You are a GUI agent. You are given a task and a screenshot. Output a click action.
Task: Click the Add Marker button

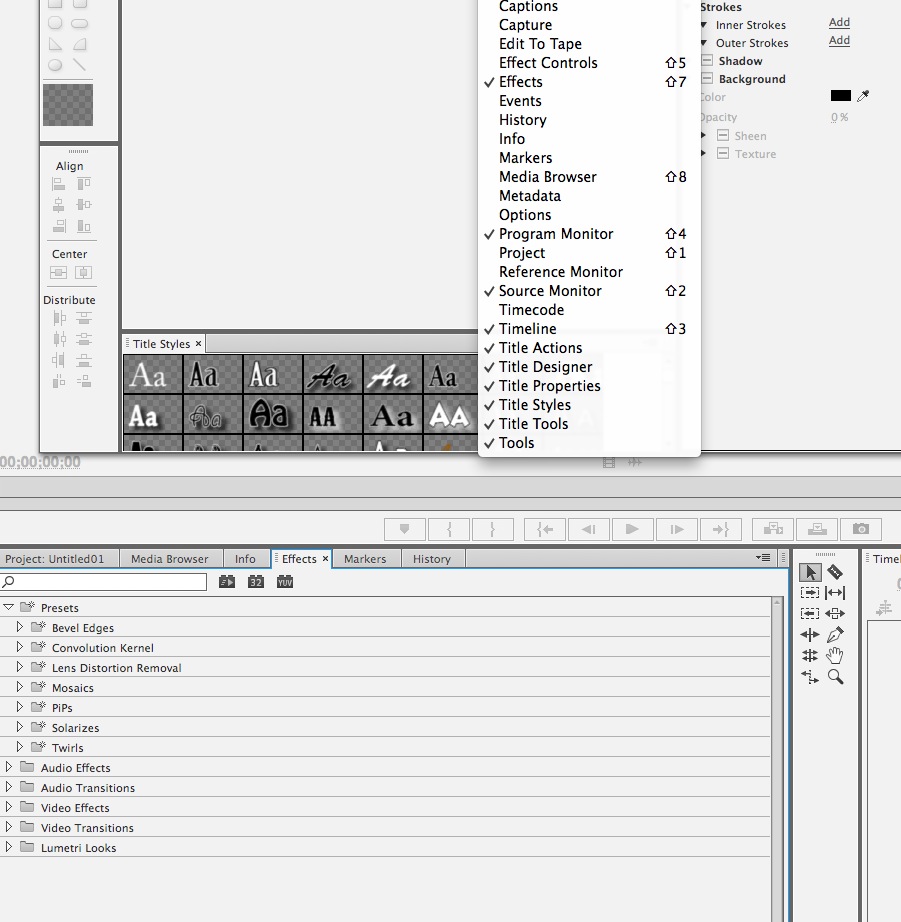(x=405, y=529)
